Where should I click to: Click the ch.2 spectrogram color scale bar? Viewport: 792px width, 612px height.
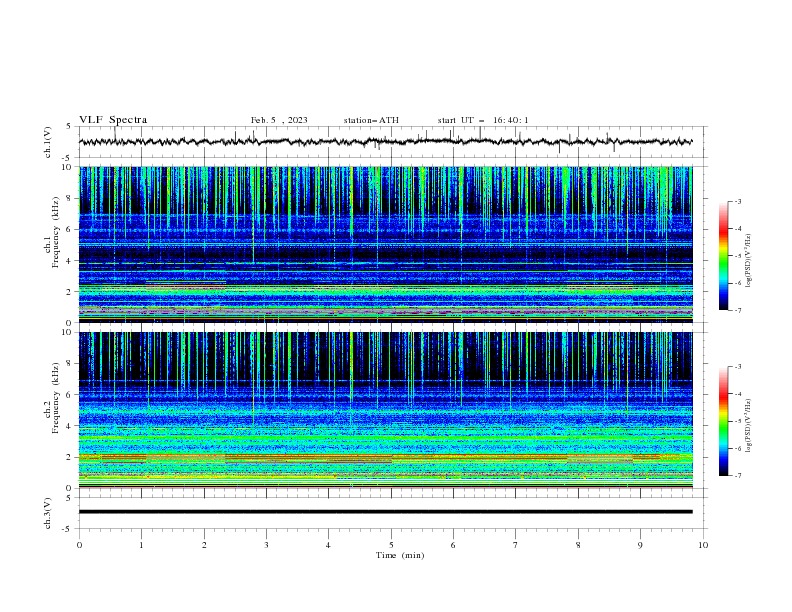(724, 421)
